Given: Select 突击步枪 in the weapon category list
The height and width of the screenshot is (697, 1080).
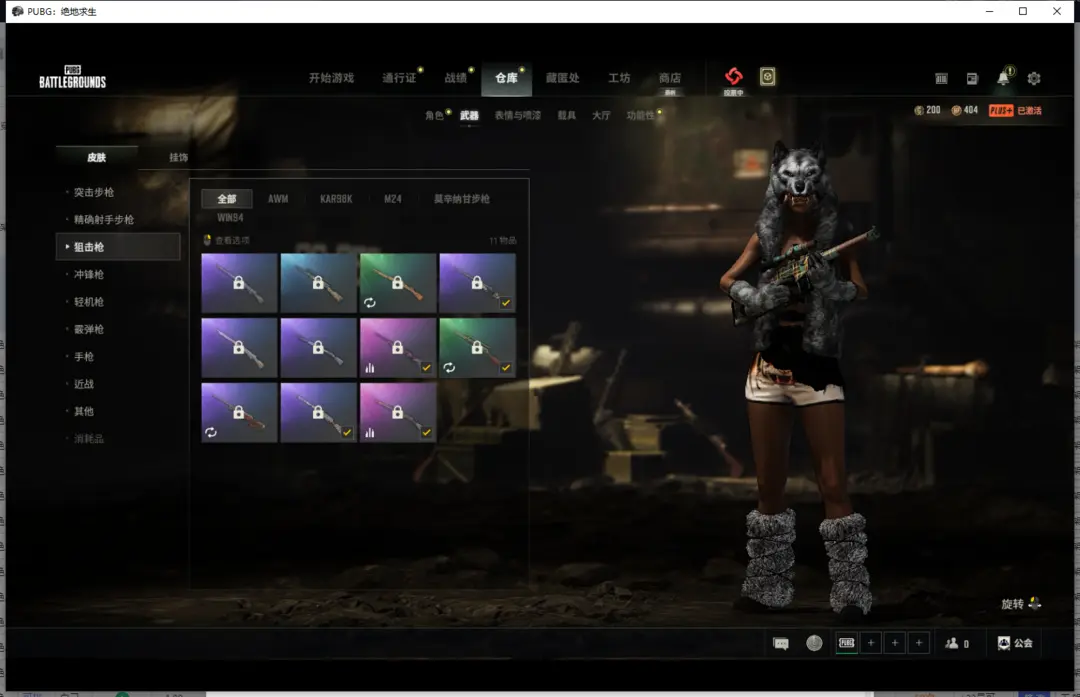Looking at the screenshot, I should pos(94,192).
